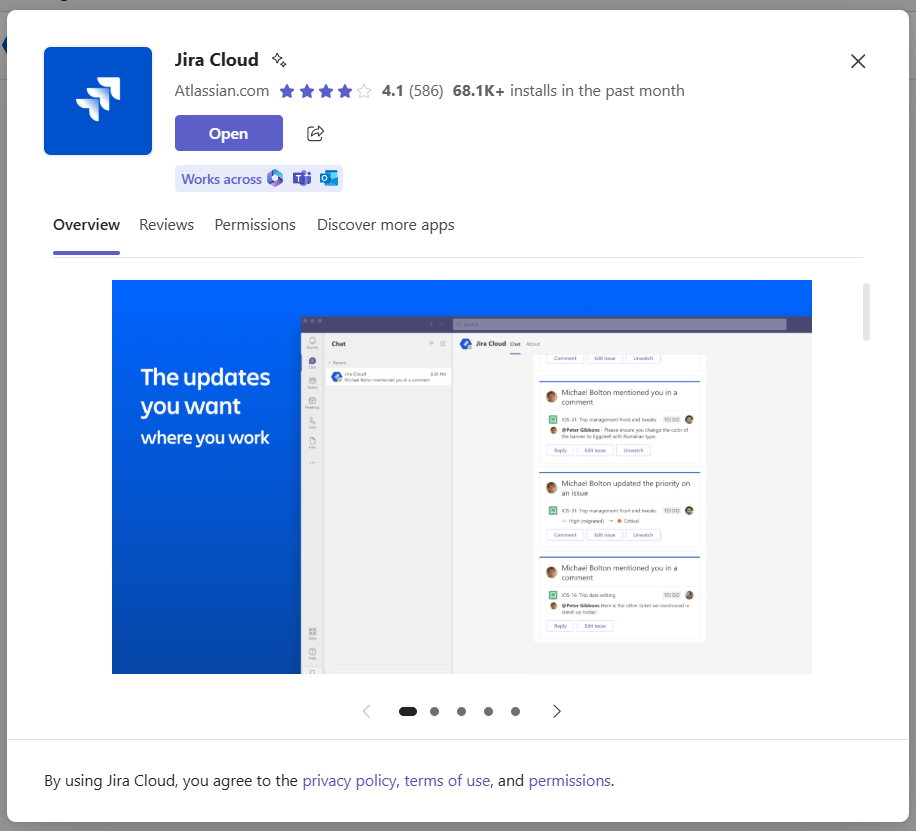Open the privacy policy link
The height and width of the screenshot is (831, 916).
[349, 781]
